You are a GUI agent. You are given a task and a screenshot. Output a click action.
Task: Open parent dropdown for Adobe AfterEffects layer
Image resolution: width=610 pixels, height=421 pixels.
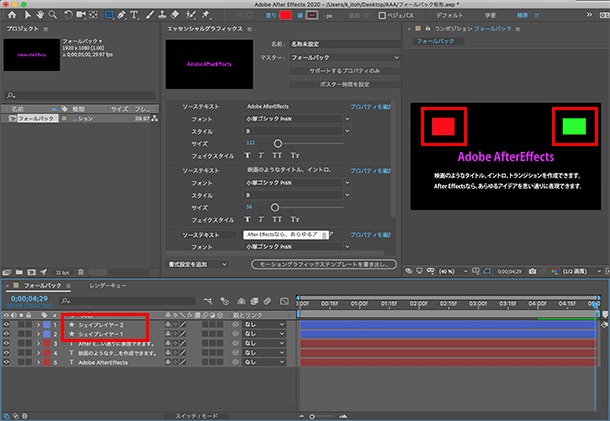point(264,362)
